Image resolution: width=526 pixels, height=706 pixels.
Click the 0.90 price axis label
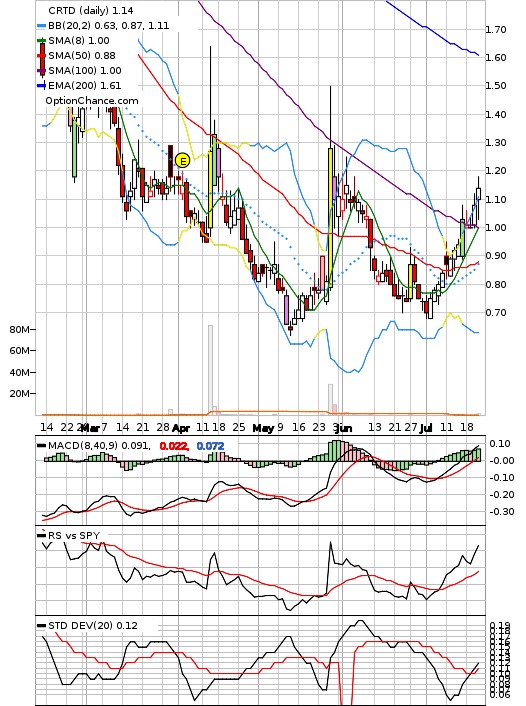496,256
